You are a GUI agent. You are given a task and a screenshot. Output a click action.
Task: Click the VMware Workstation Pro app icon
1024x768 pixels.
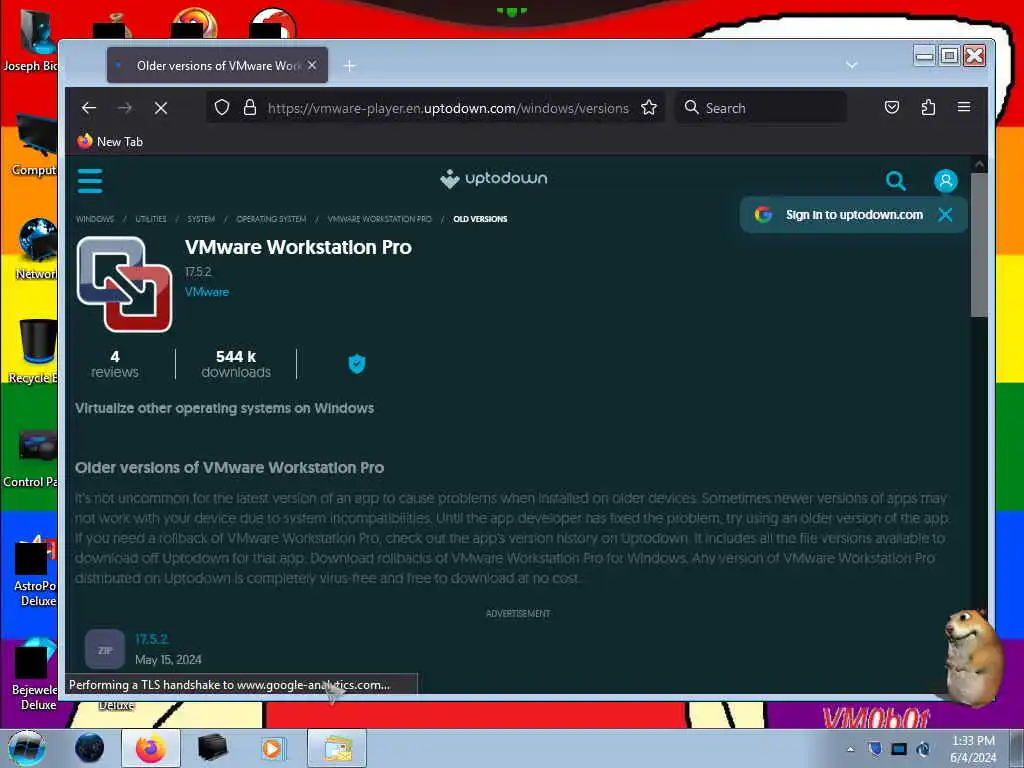pyautogui.click(x=124, y=284)
